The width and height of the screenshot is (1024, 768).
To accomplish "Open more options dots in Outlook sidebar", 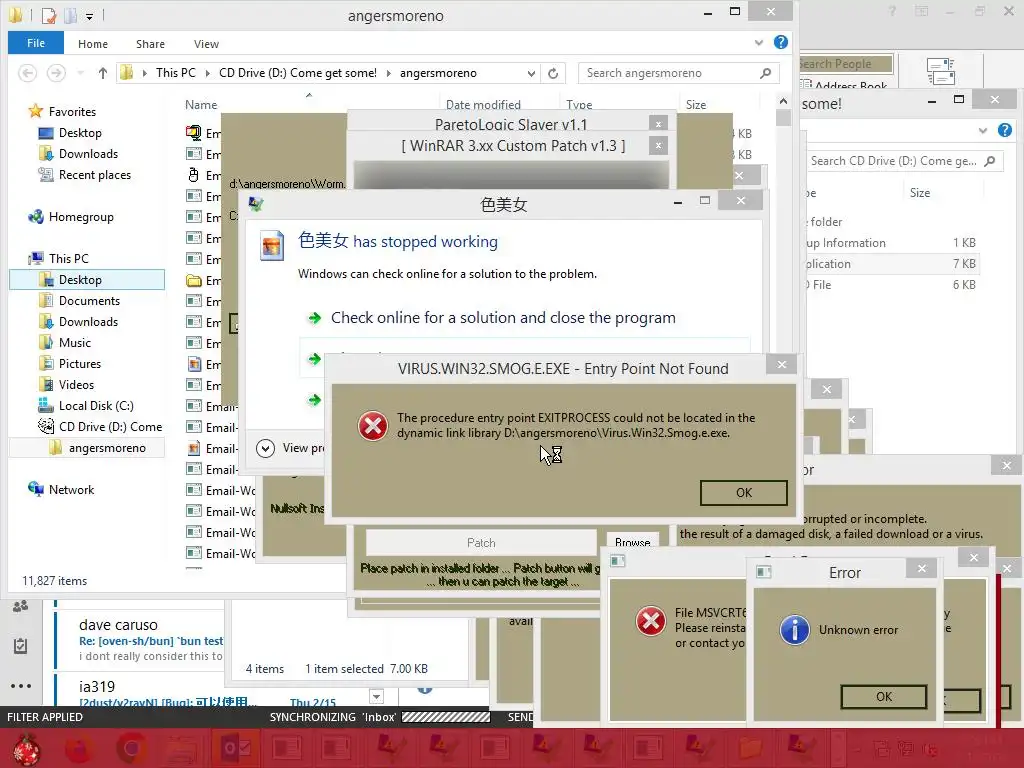I will (x=20, y=686).
